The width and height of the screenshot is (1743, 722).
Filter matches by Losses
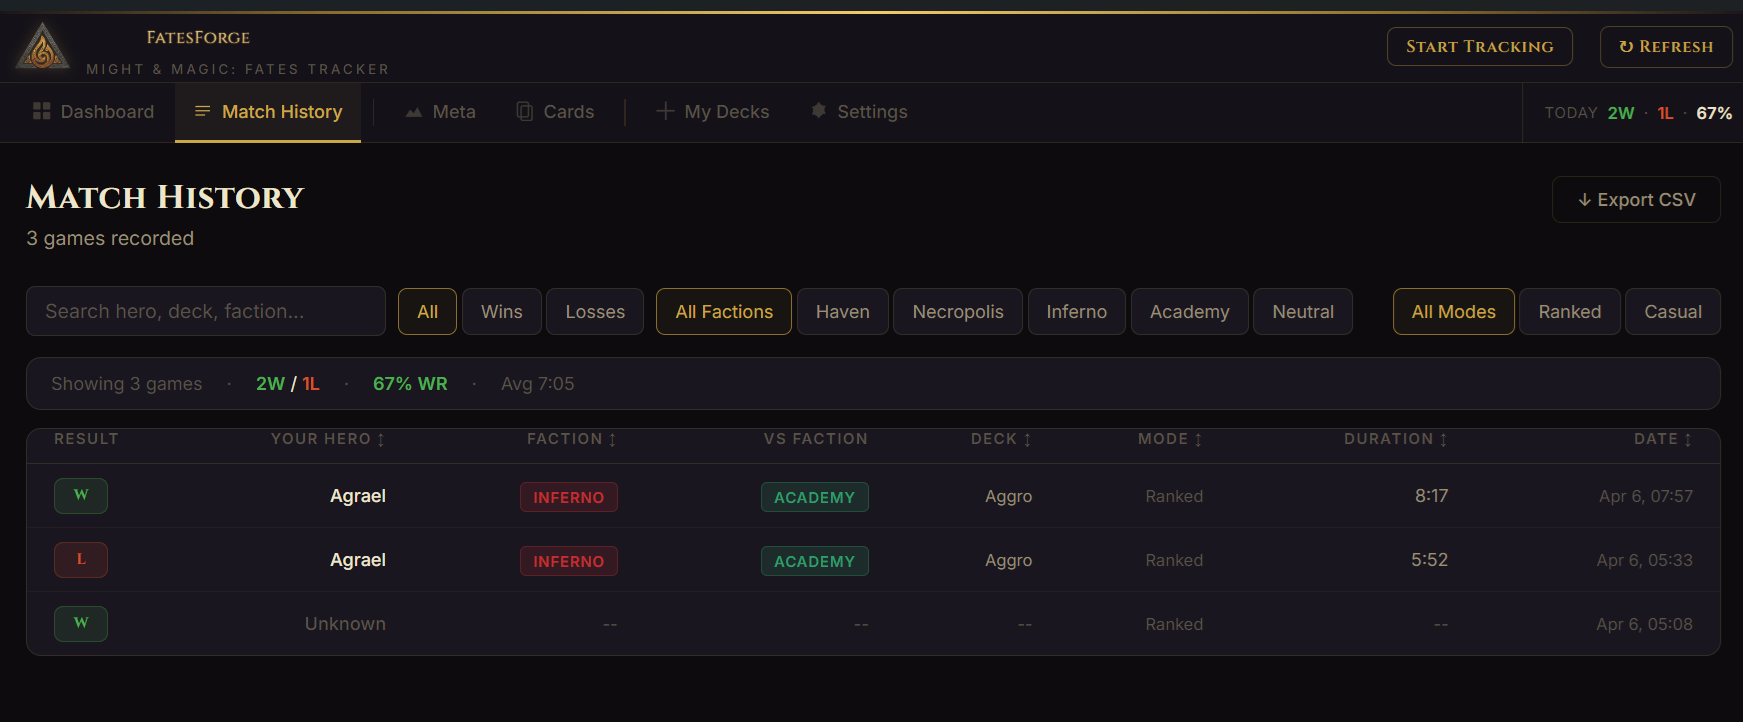[595, 311]
